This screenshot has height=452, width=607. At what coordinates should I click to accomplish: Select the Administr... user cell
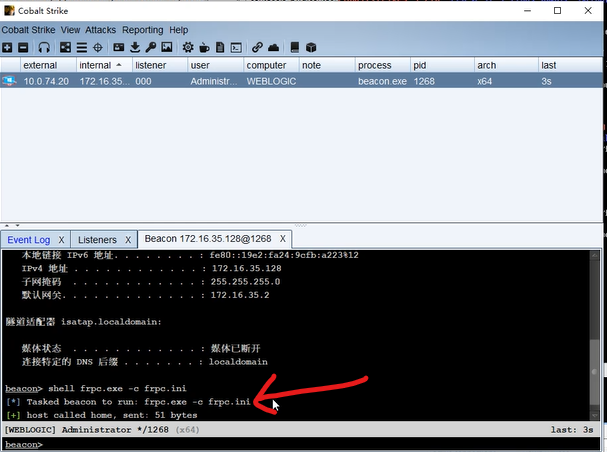click(x=214, y=81)
